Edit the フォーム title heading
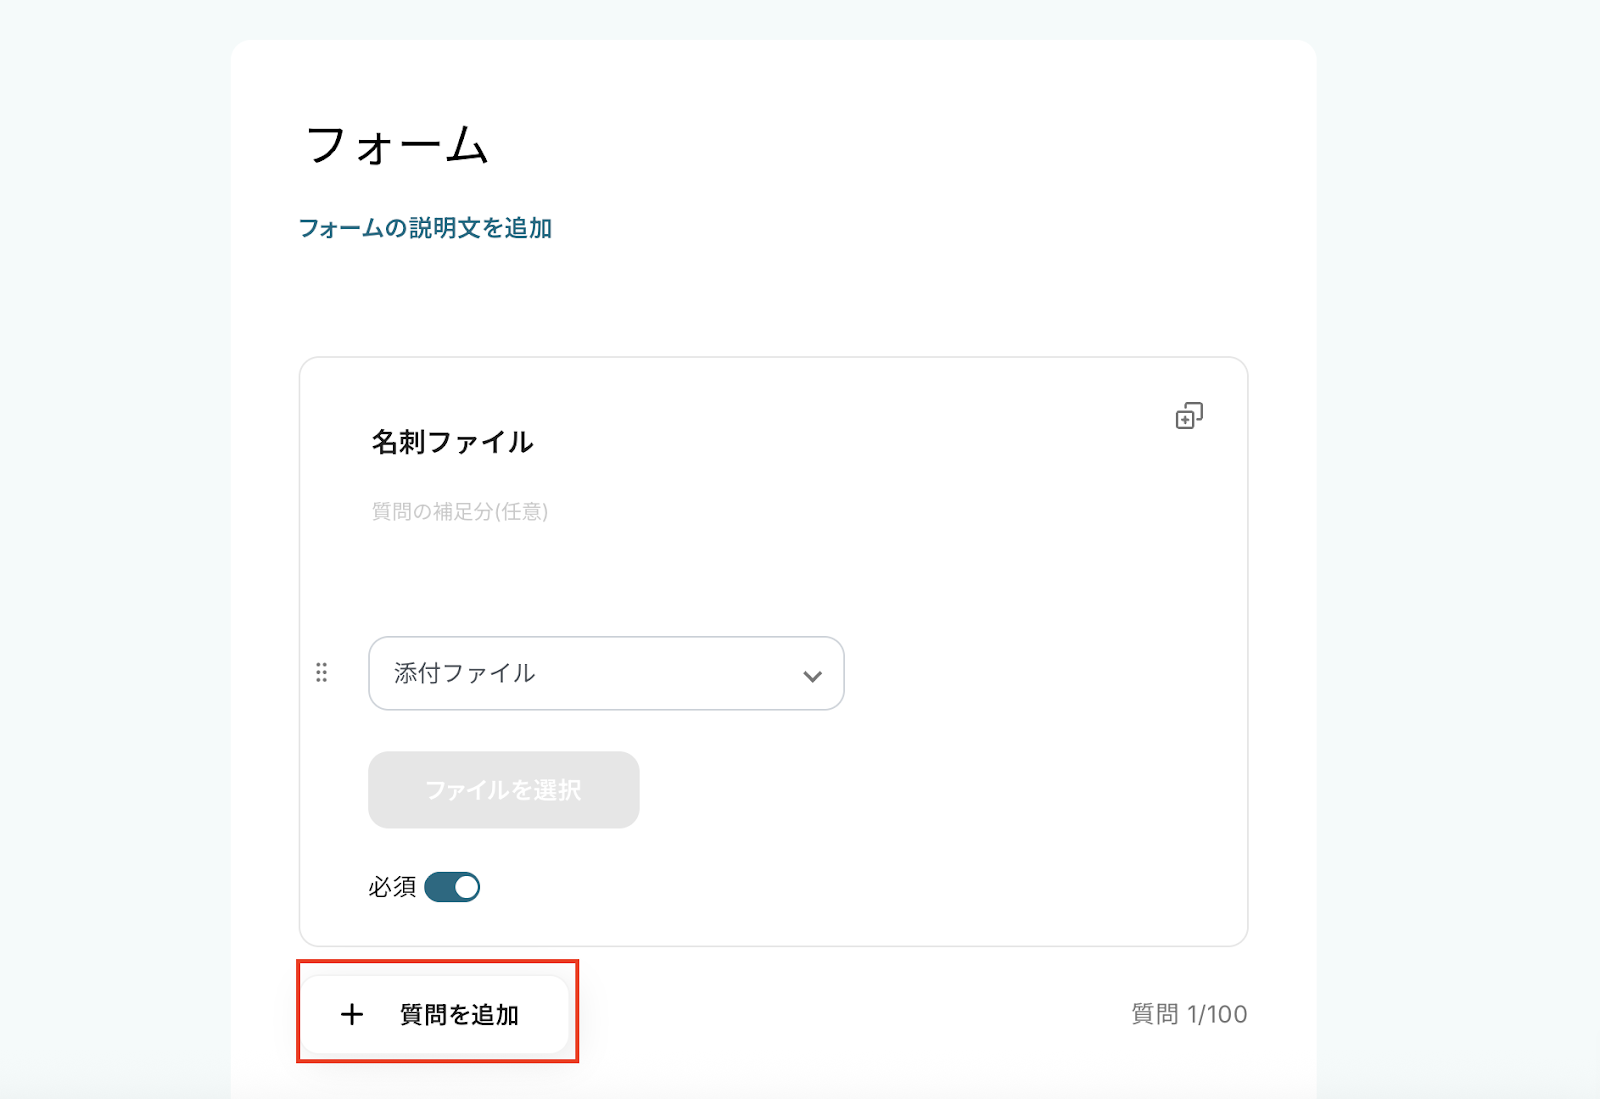The height and width of the screenshot is (1099, 1600). 397,146
